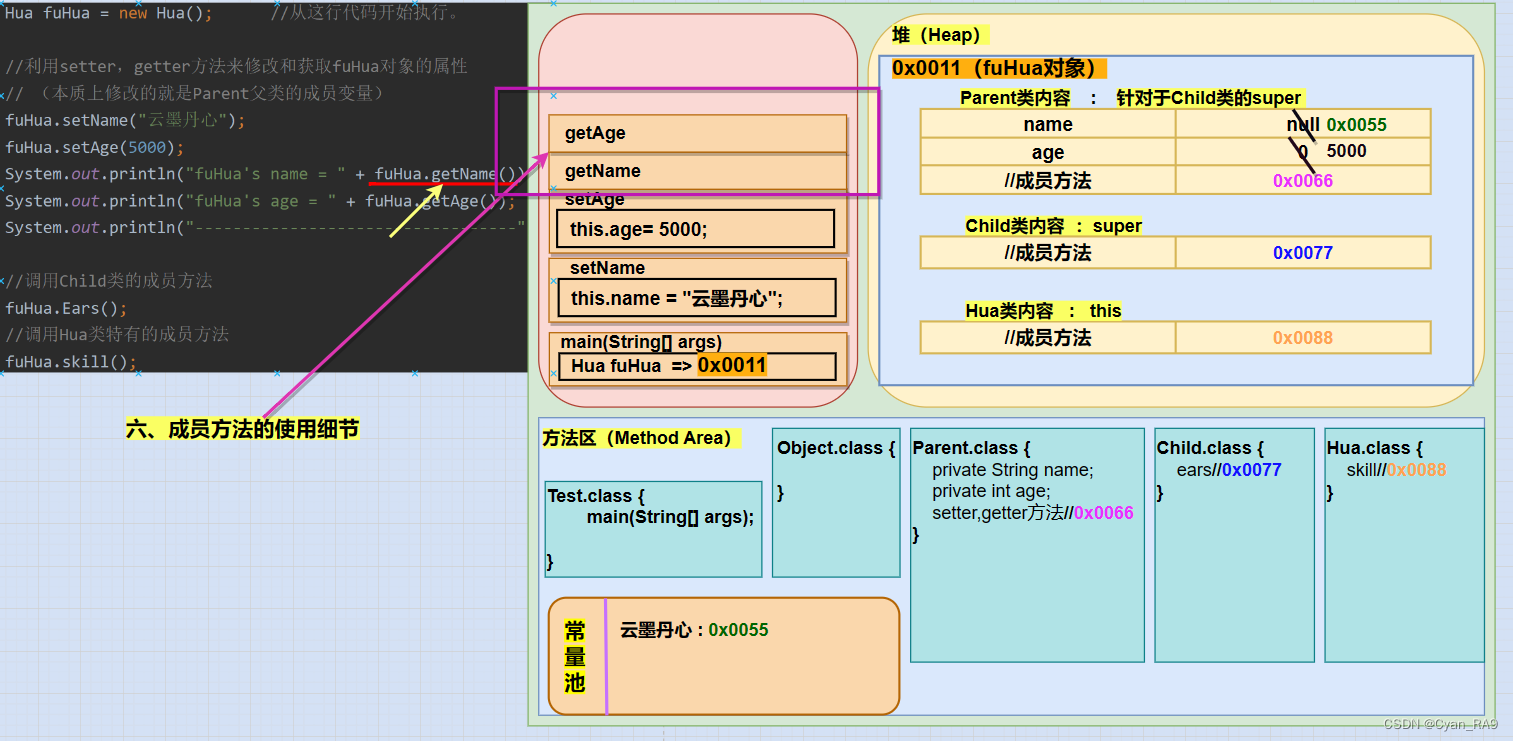Click the 'Hua.class {' title

click(1374, 448)
